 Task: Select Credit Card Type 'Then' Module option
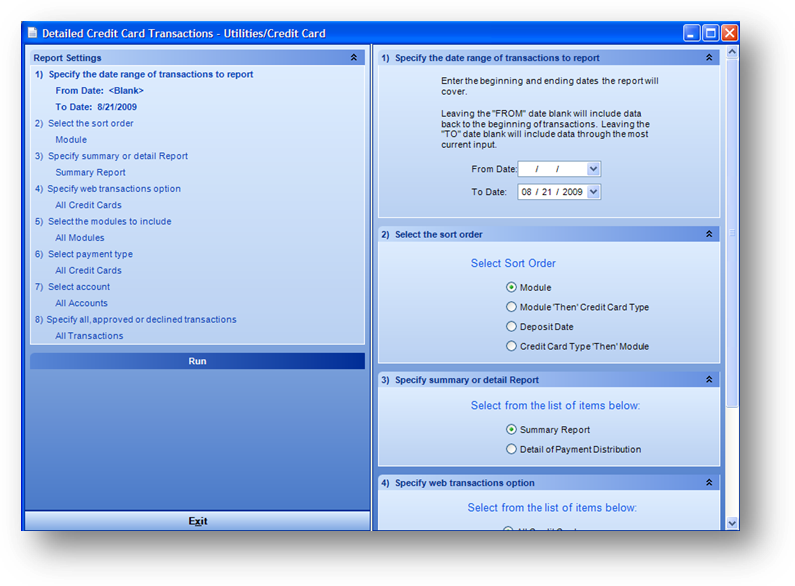(512, 346)
